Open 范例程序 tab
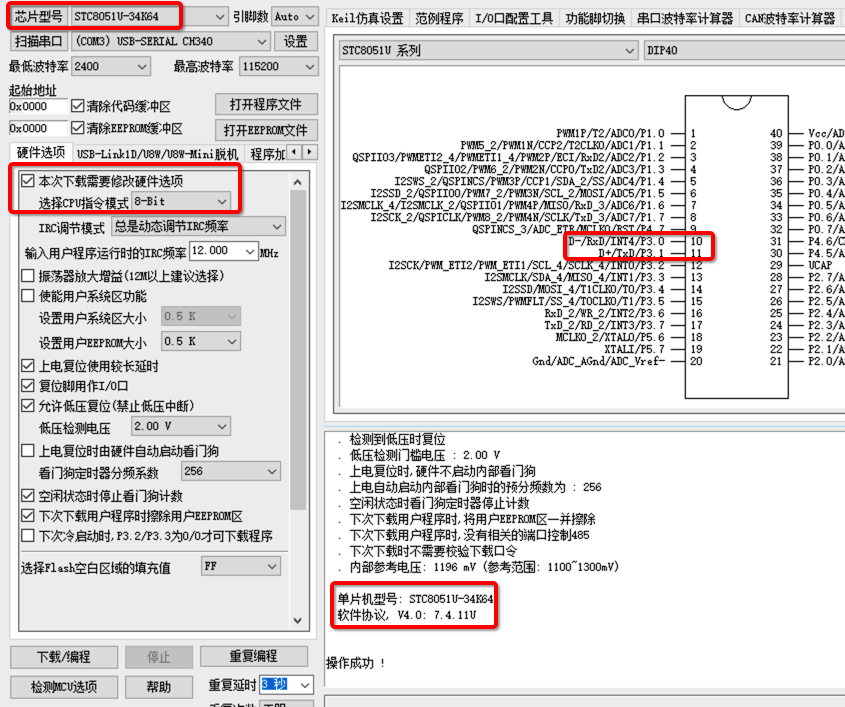 [x=439, y=18]
